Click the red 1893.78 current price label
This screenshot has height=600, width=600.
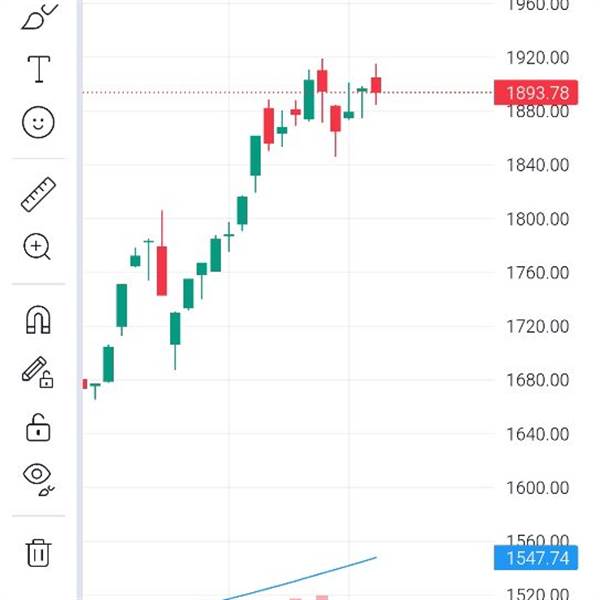click(x=537, y=93)
